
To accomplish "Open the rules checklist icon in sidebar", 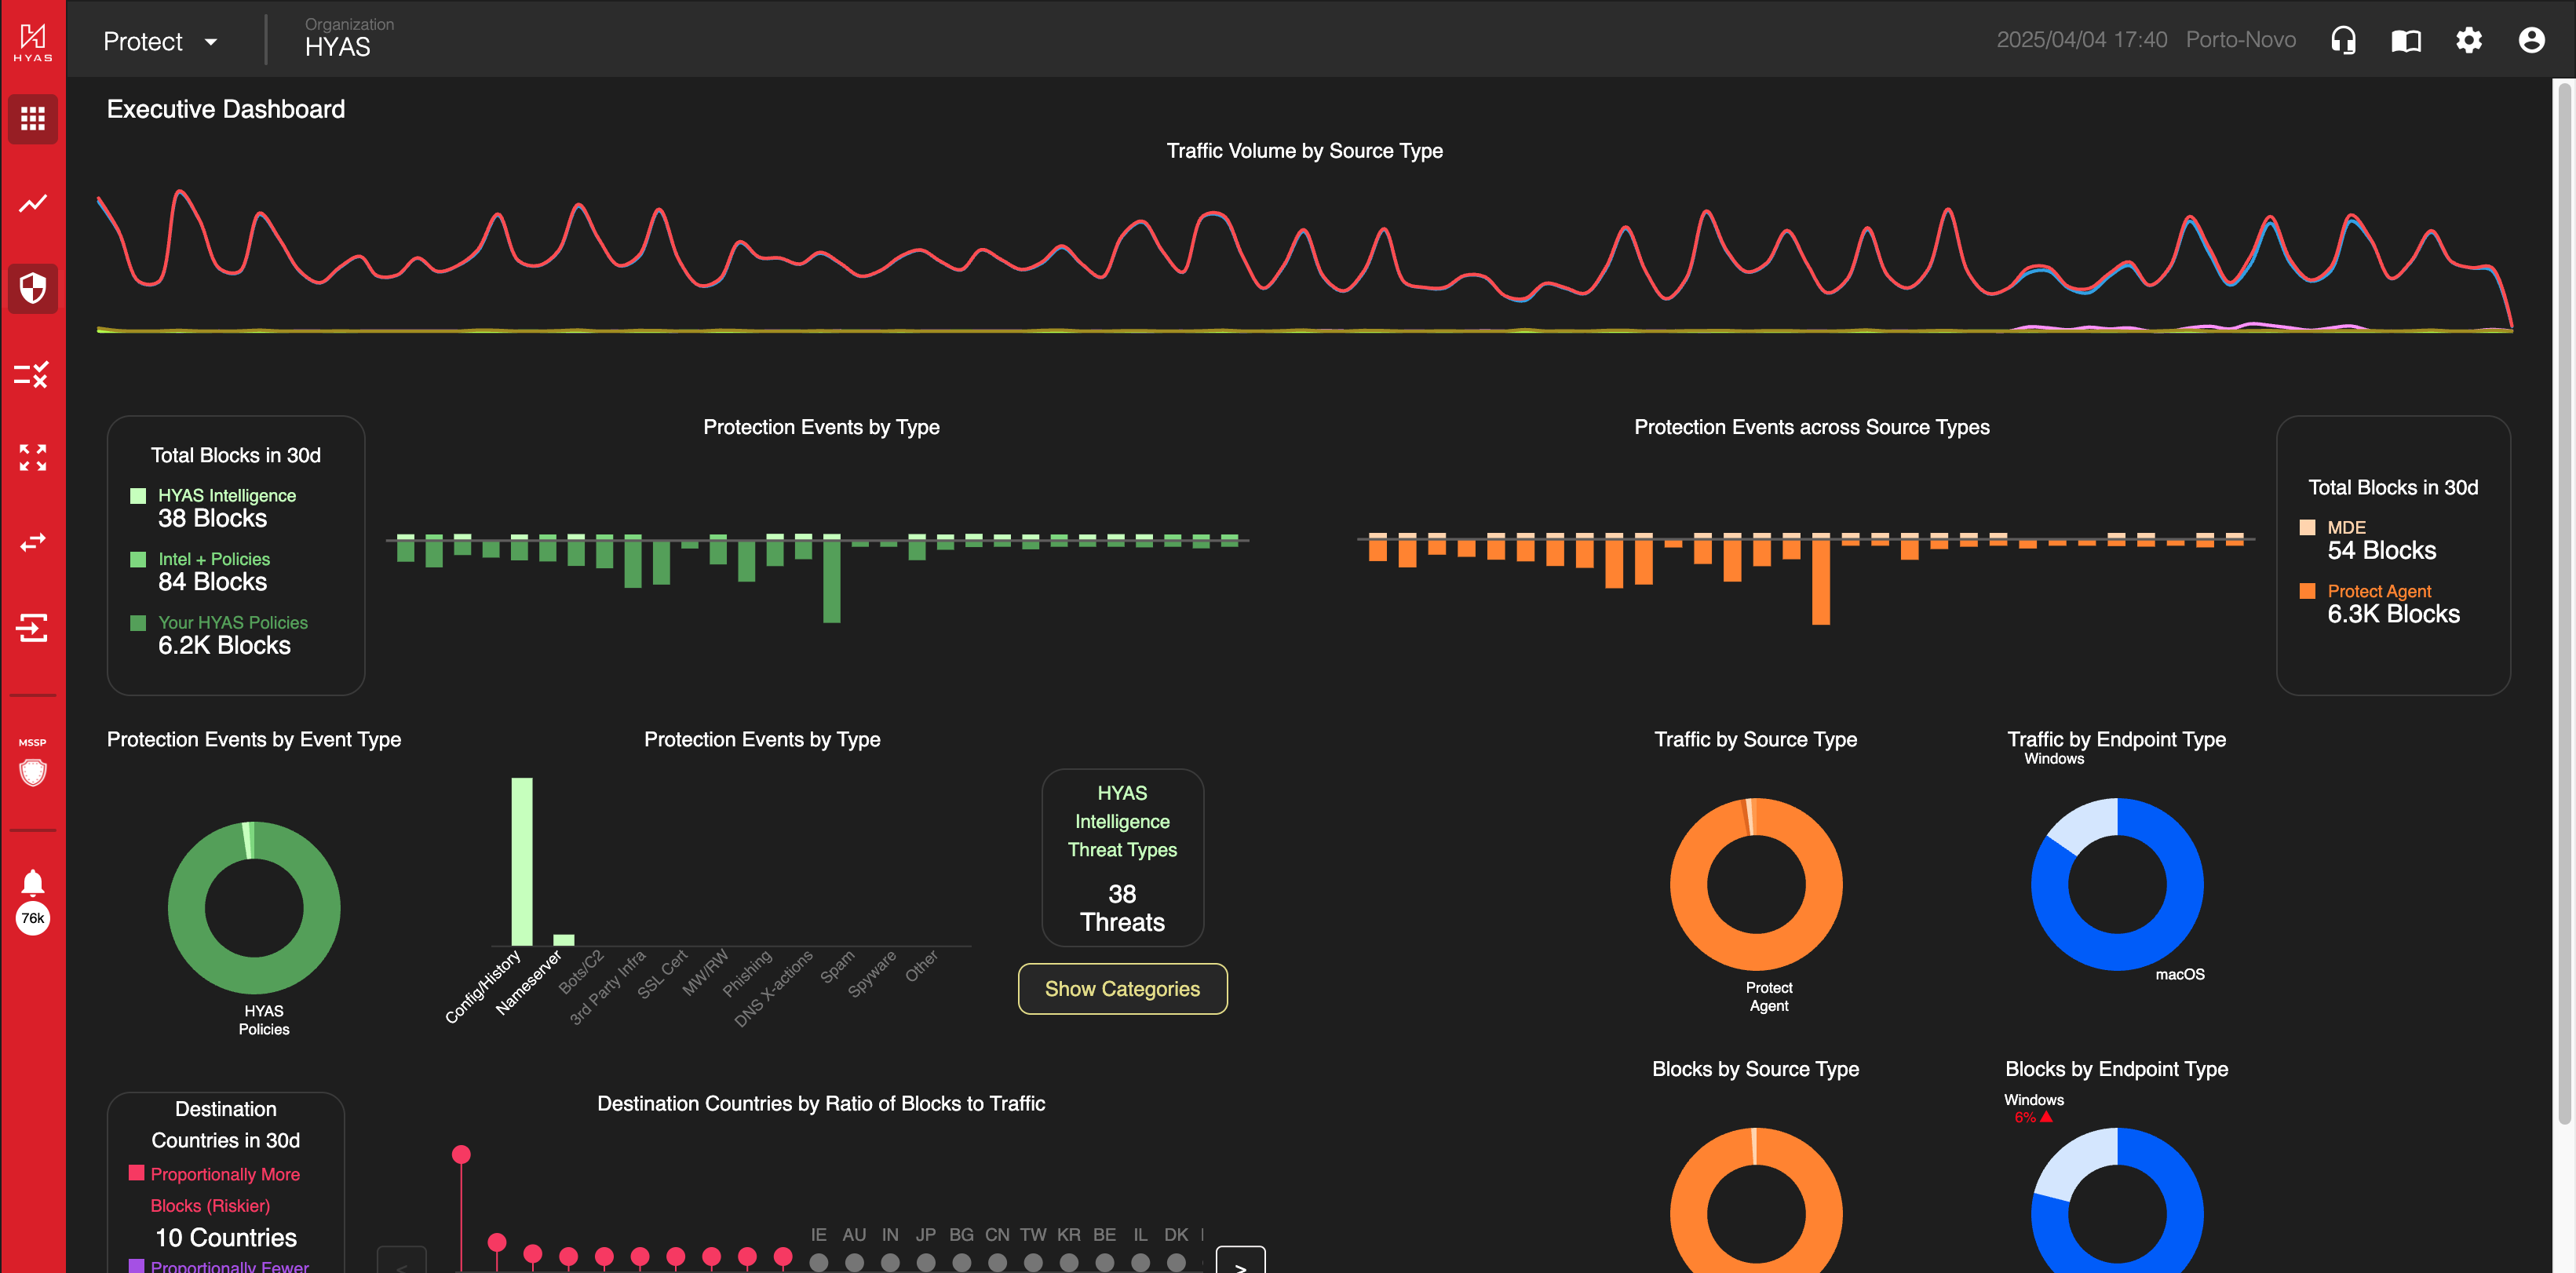I will [33, 375].
